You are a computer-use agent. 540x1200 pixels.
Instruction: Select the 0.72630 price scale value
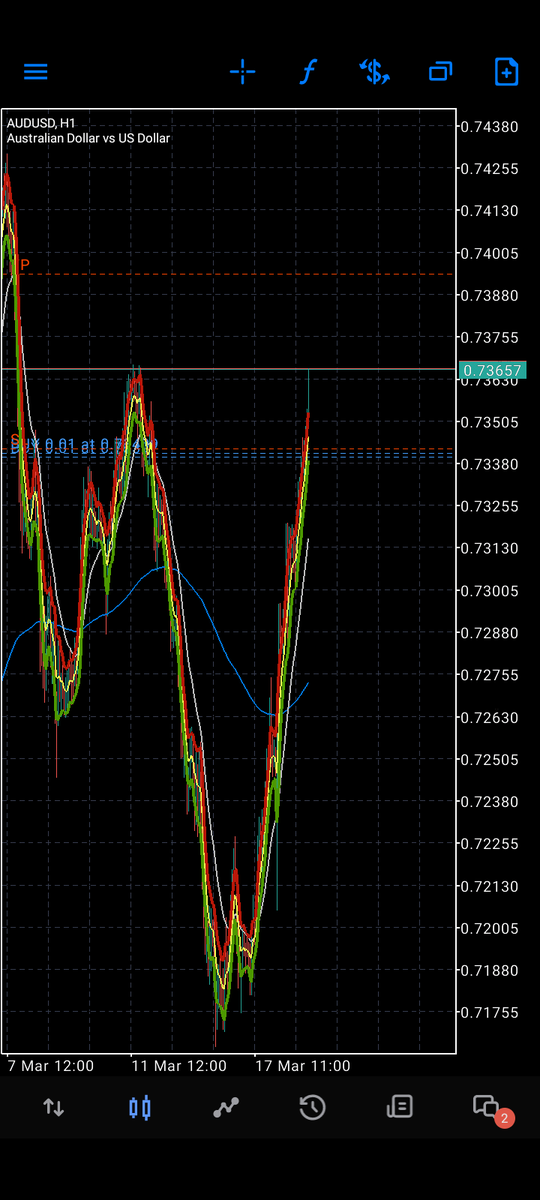[x=490, y=718]
